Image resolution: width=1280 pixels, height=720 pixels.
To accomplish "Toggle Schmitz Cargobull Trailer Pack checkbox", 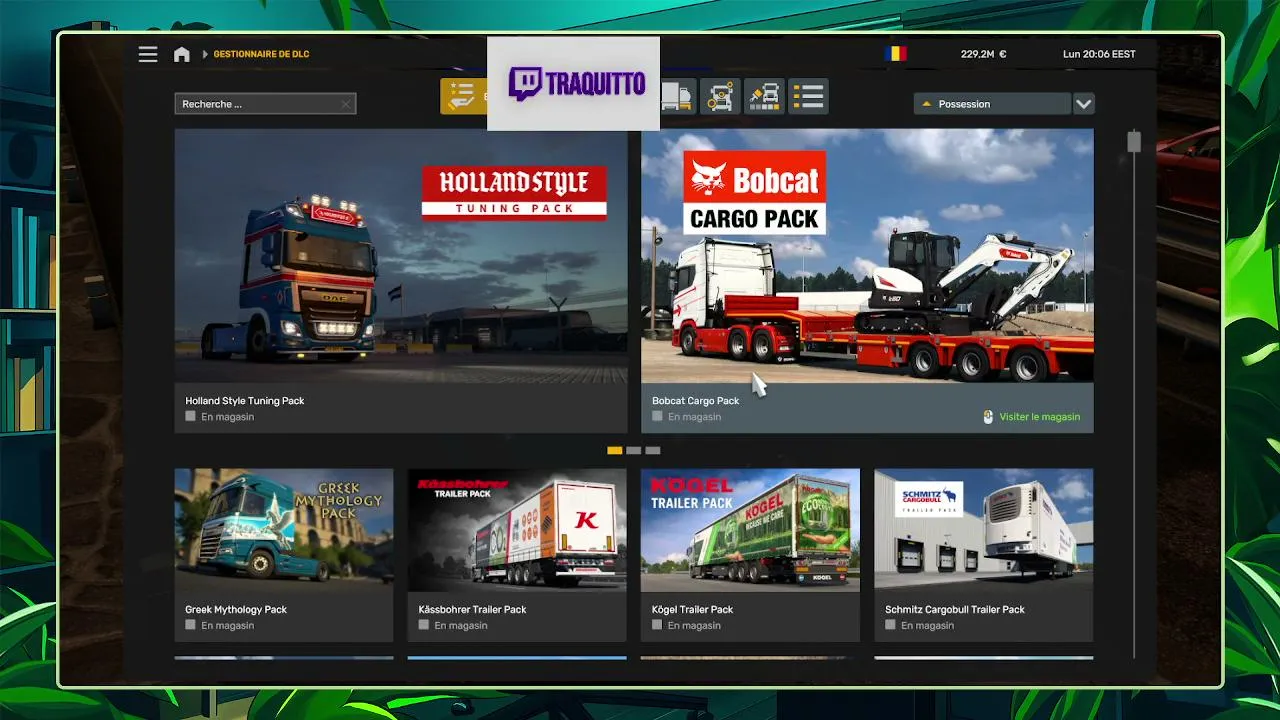I will pos(891,625).
